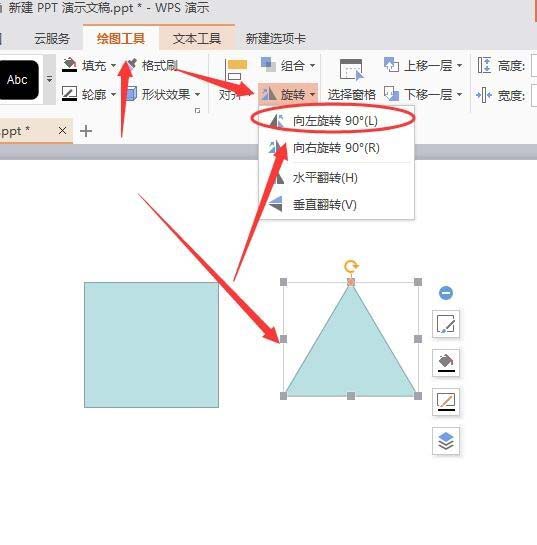Select the blue square shape
Image resolution: width=537 pixels, height=545 pixels.
(x=152, y=345)
